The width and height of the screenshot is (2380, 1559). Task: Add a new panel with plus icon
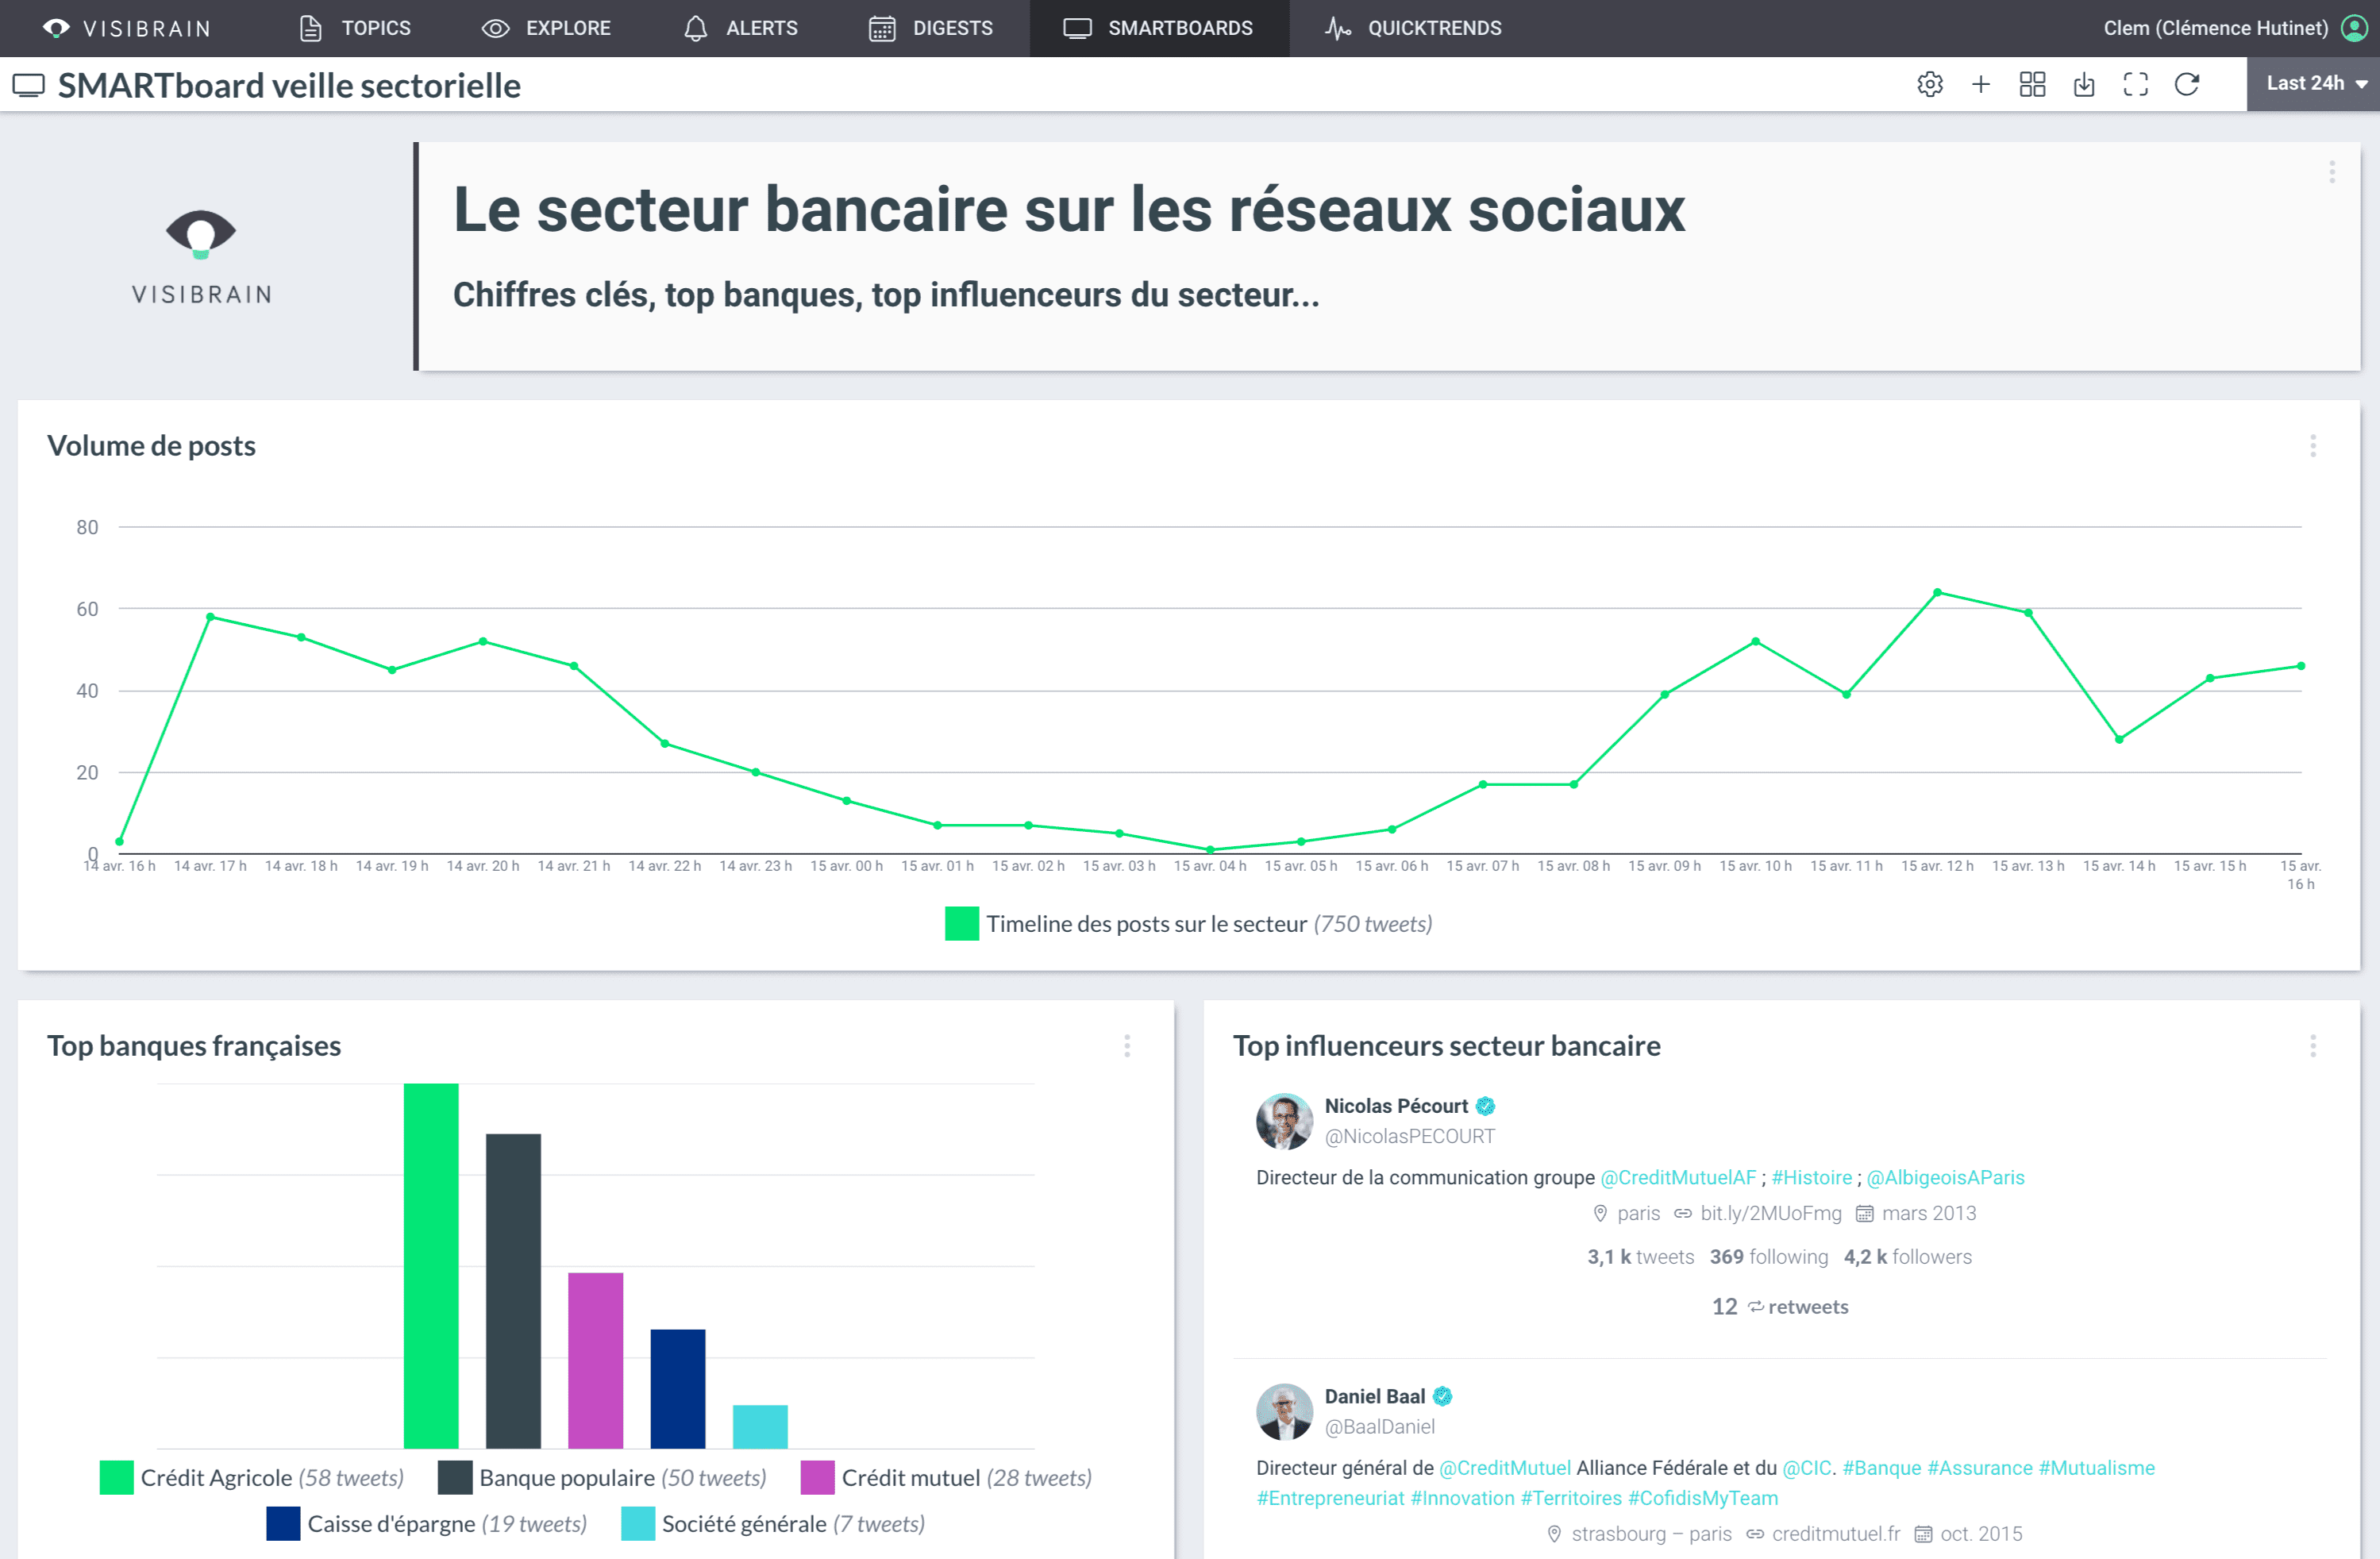click(x=1981, y=84)
